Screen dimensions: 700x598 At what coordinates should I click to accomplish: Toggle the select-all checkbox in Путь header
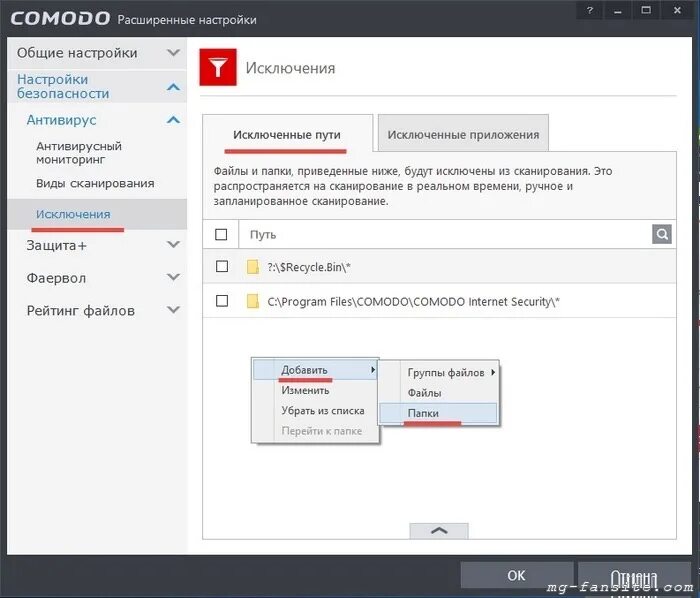pos(221,234)
